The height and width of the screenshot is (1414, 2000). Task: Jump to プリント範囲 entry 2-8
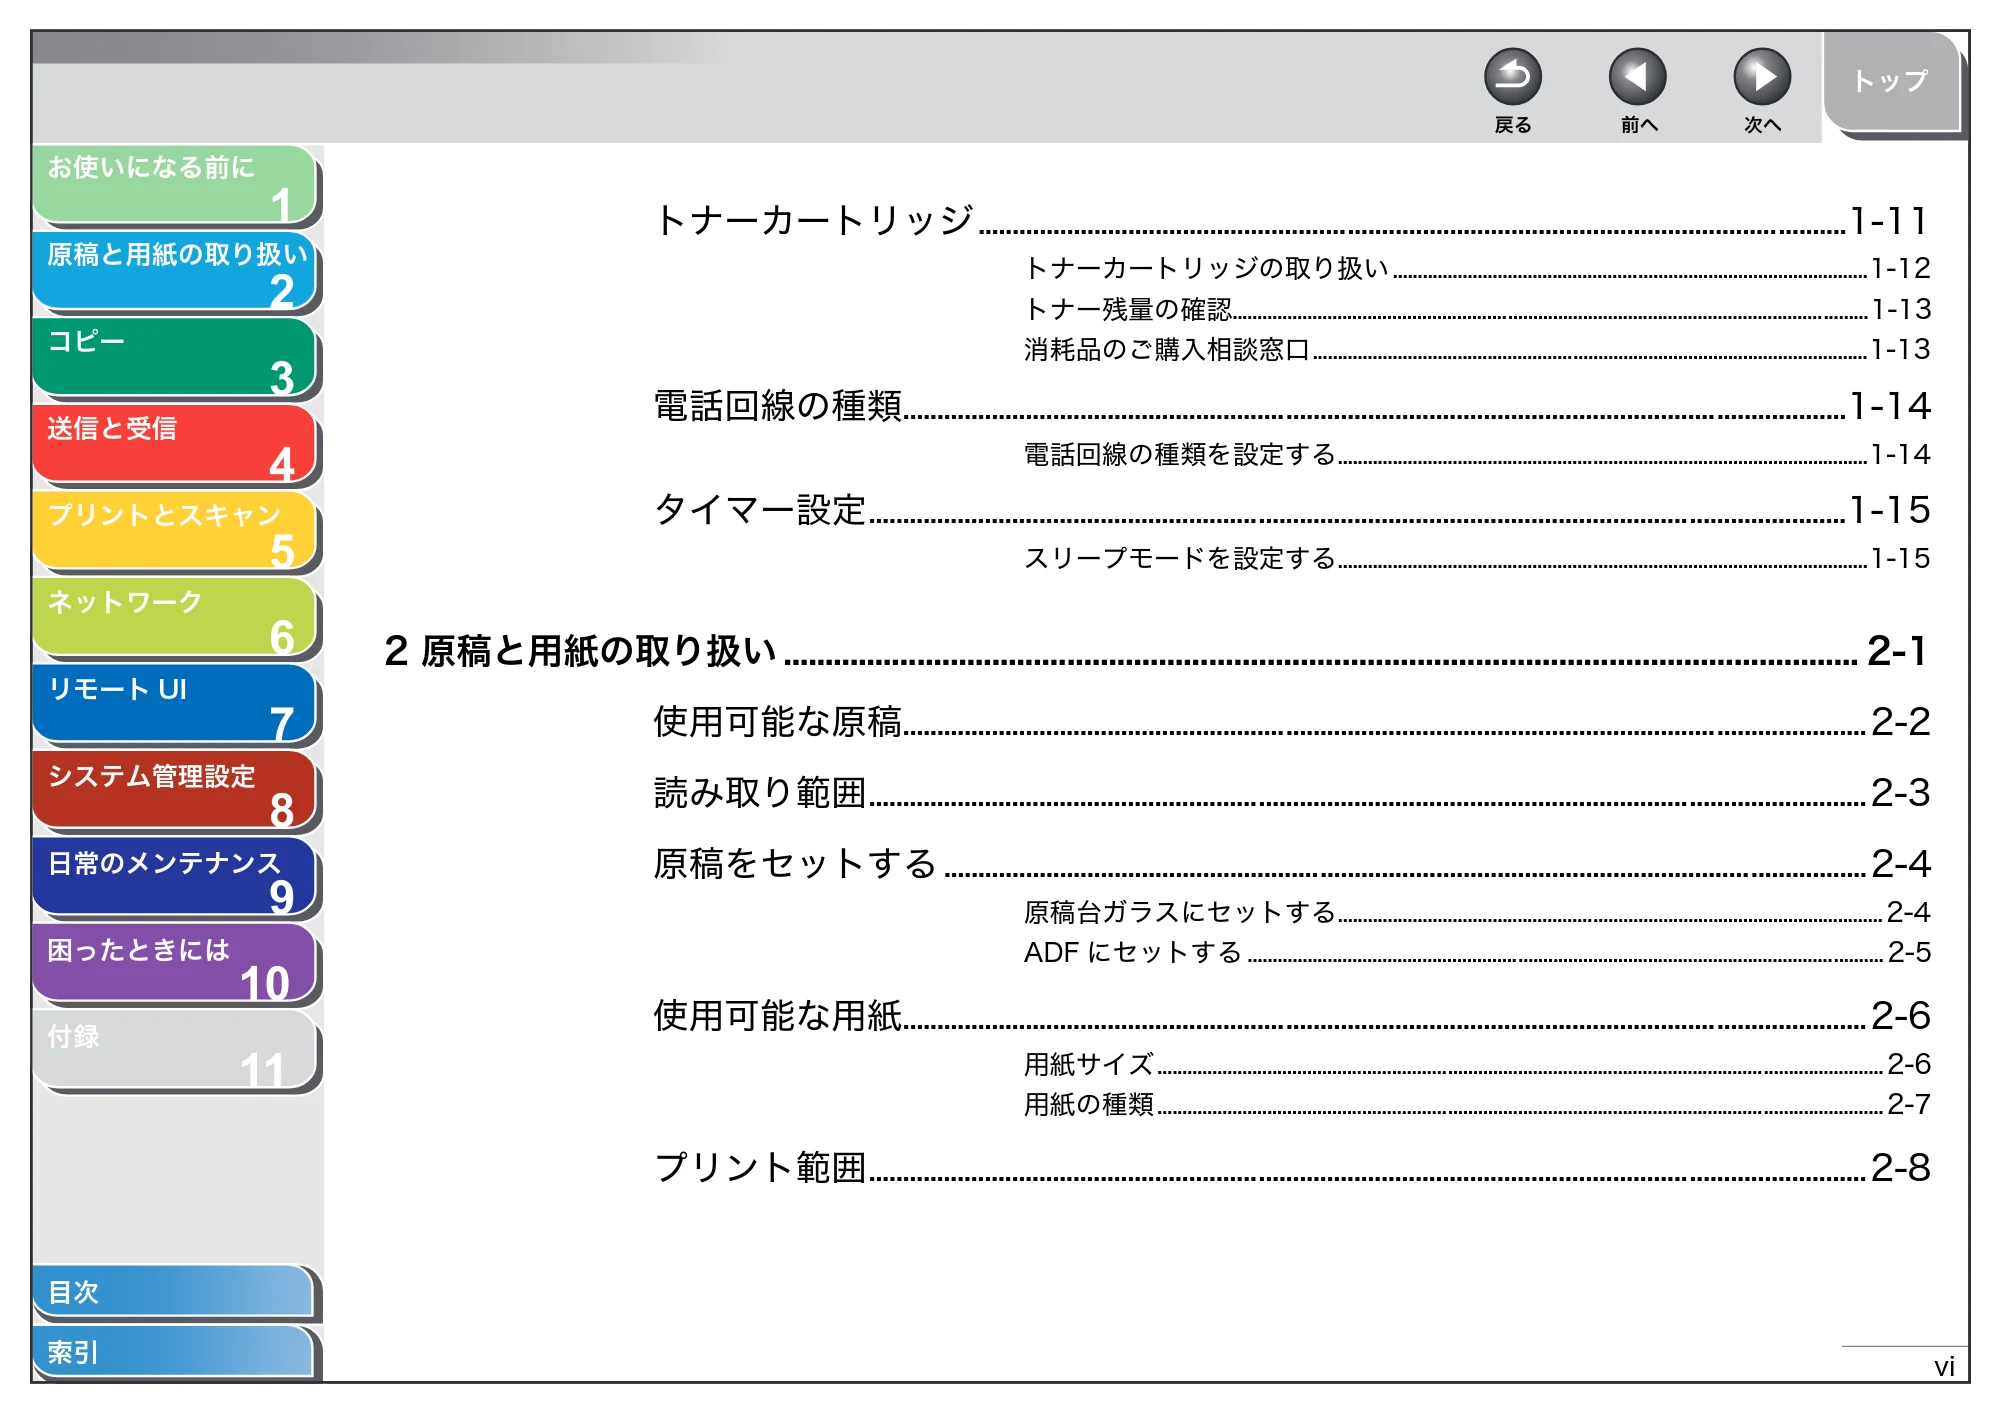click(1291, 1168)
